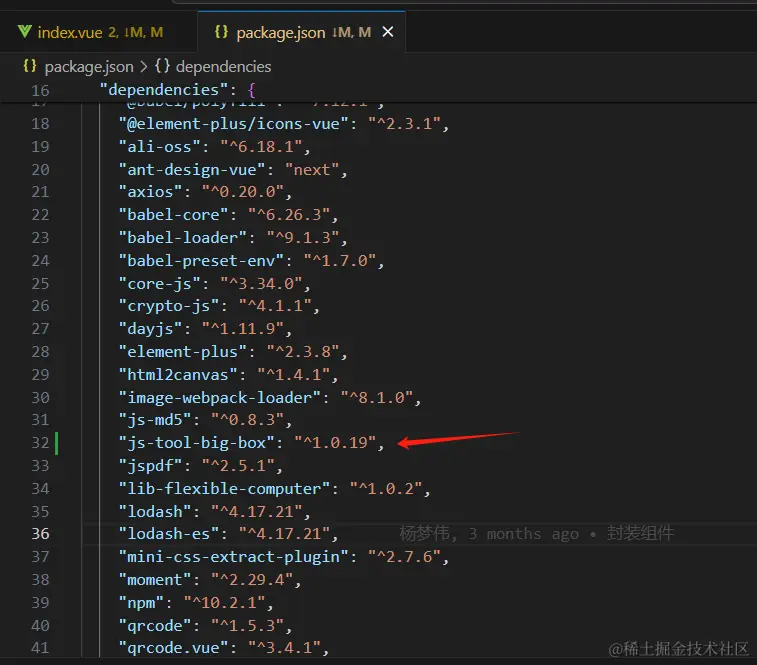Screen dimensions: 757x665
Task: Click the "core-js" dependency key
Action: coord(159,283)
